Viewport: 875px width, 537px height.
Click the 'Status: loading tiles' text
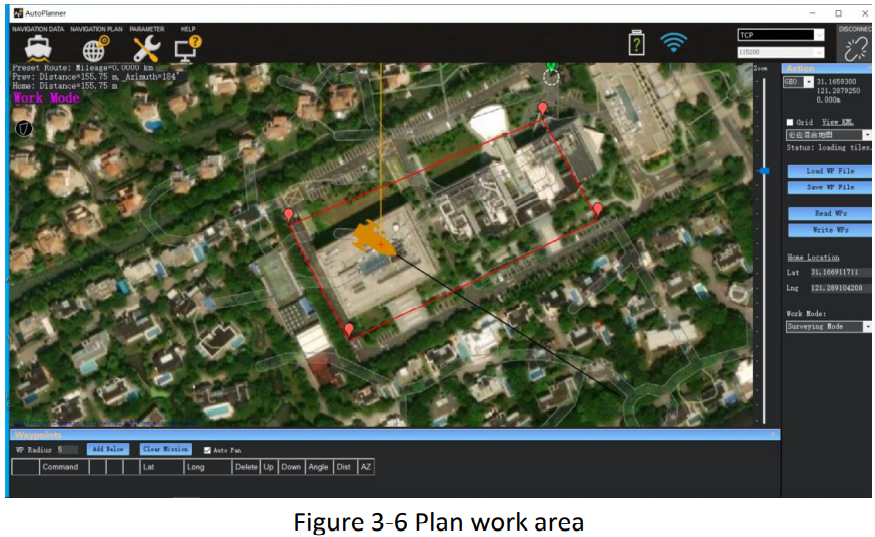point(828,148)
